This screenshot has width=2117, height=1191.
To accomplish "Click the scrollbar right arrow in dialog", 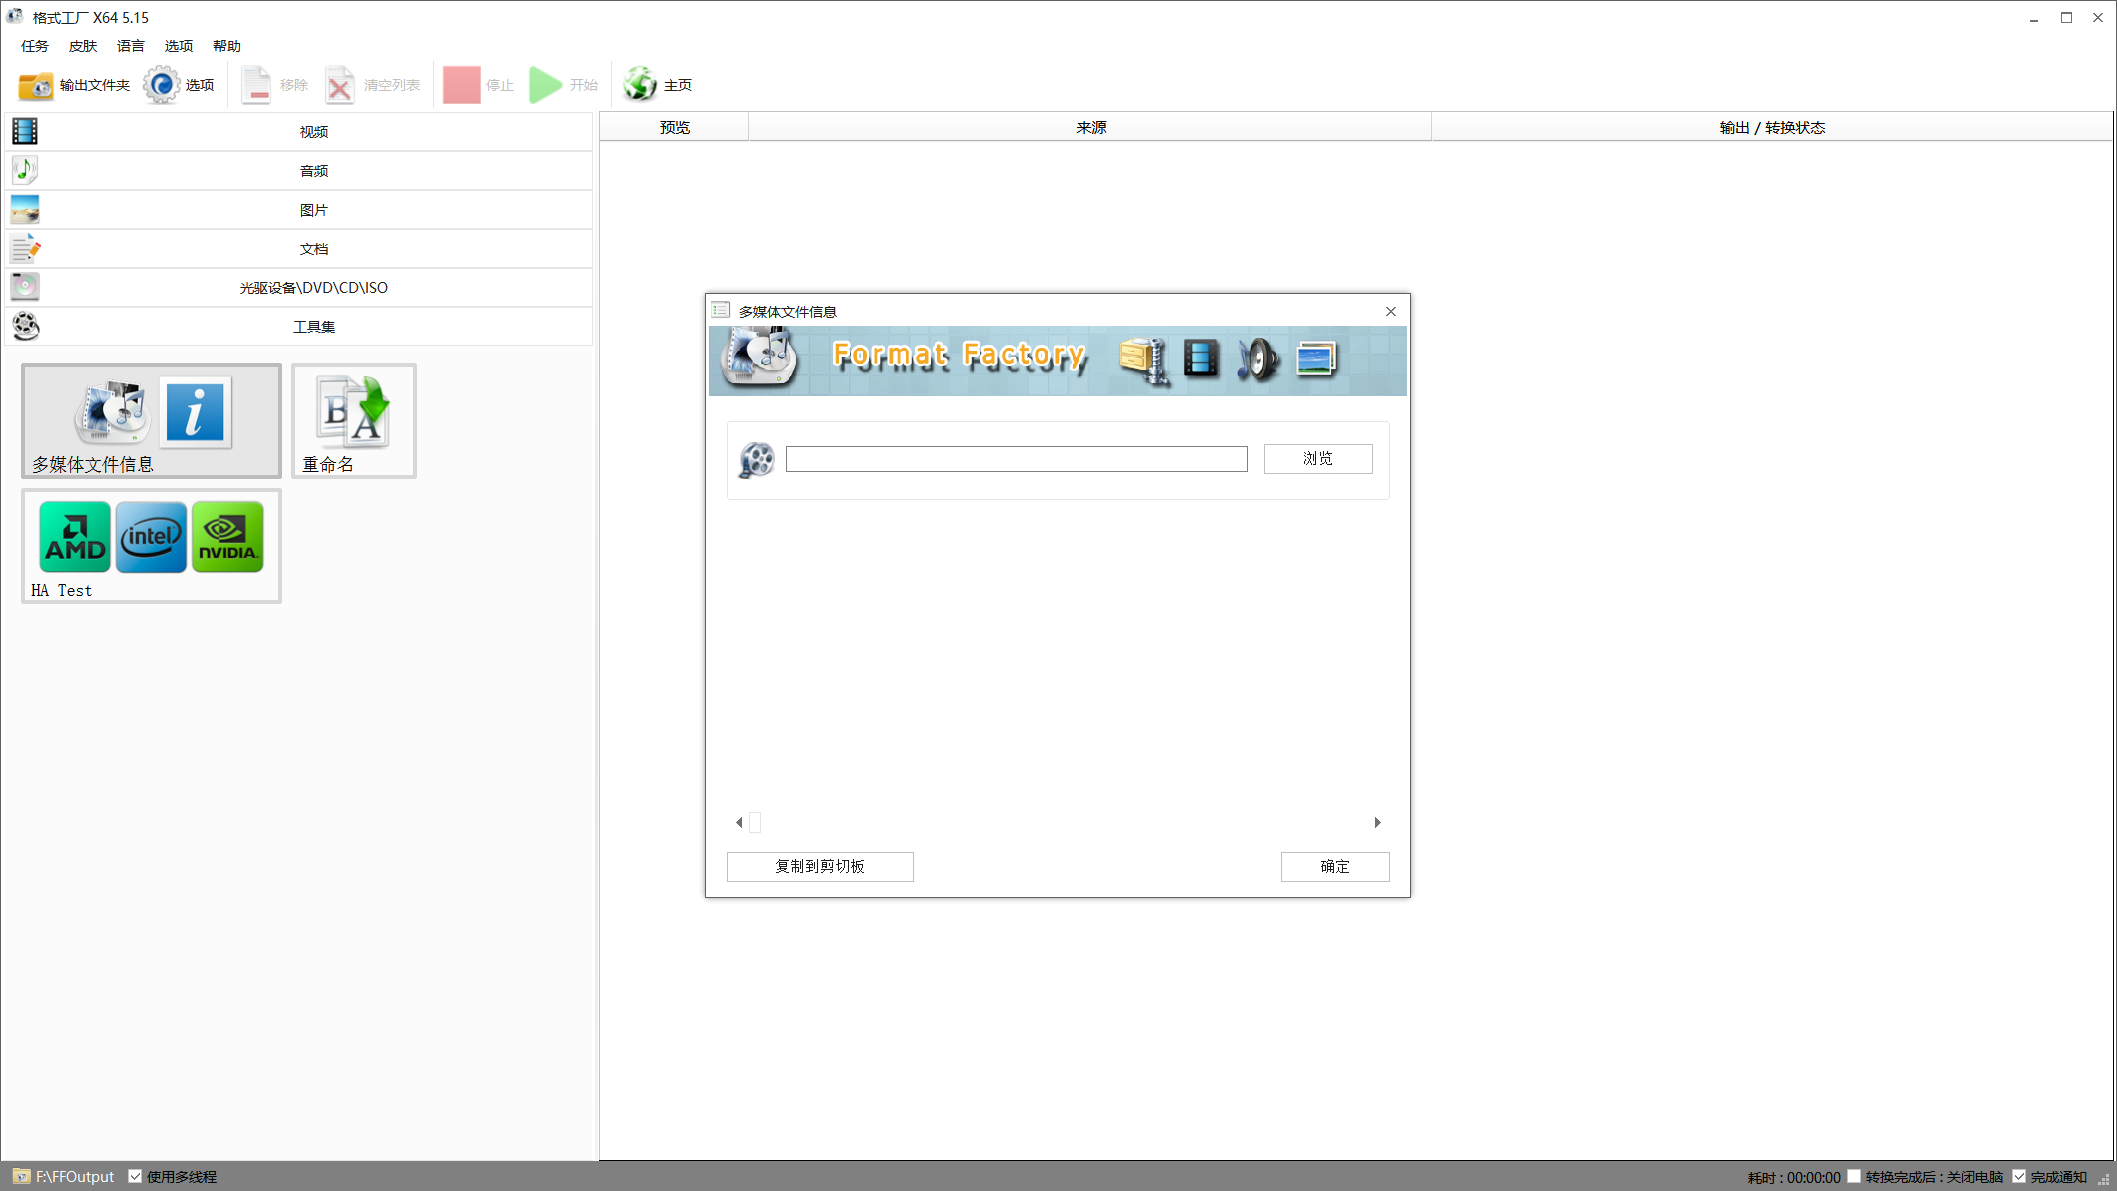I will [1377, 823].
